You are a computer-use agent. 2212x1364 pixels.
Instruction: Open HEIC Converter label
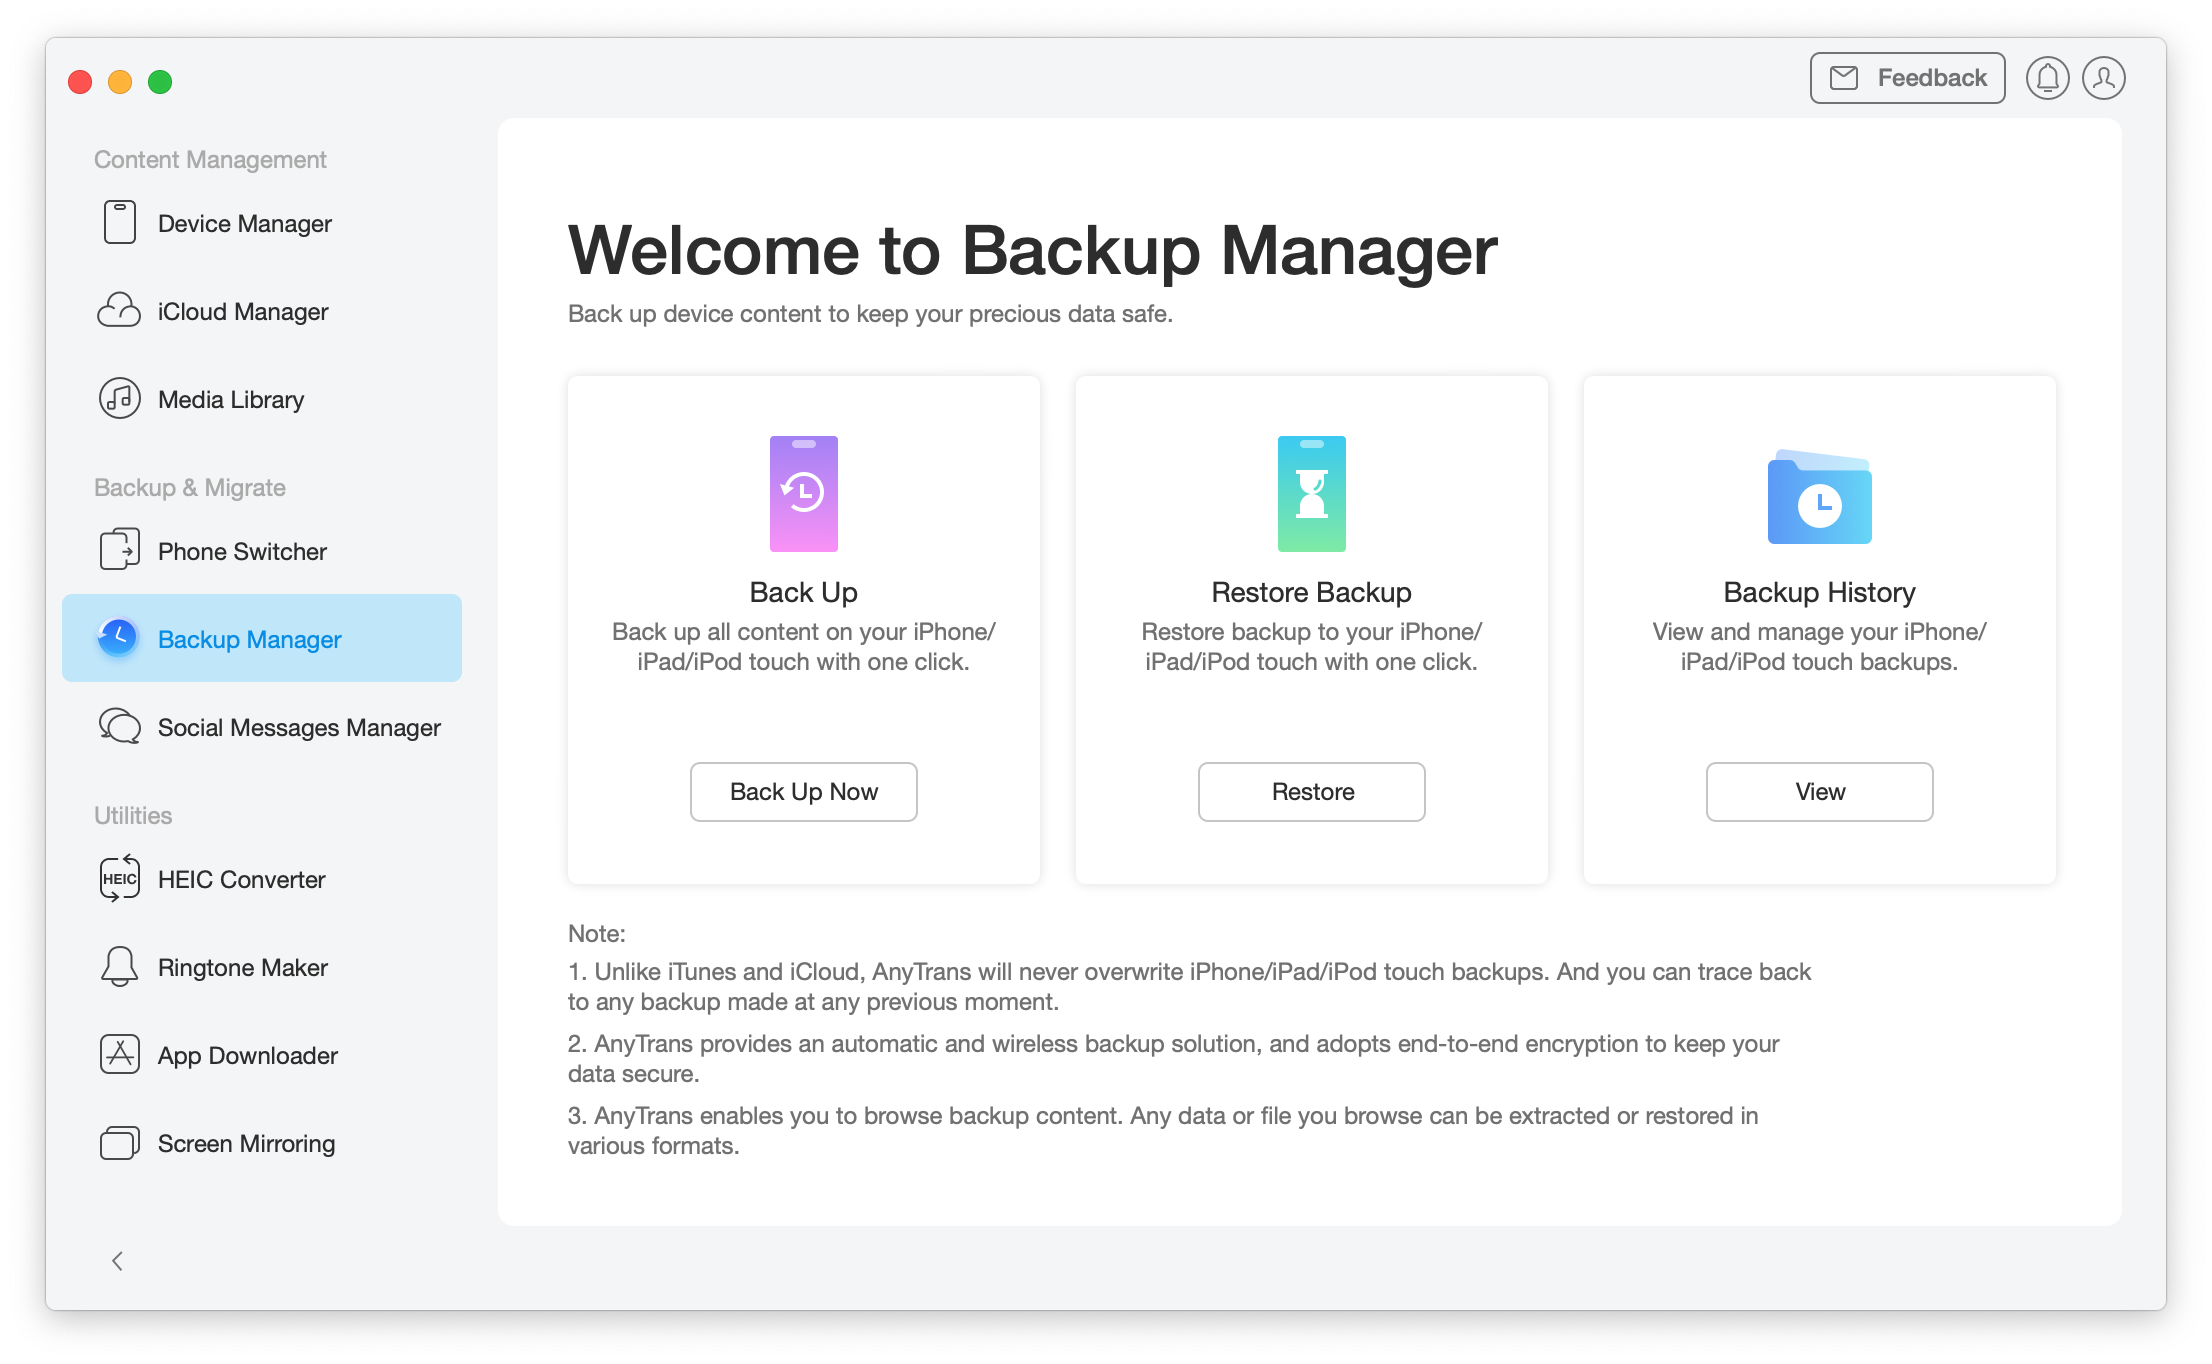pos(242,880)
